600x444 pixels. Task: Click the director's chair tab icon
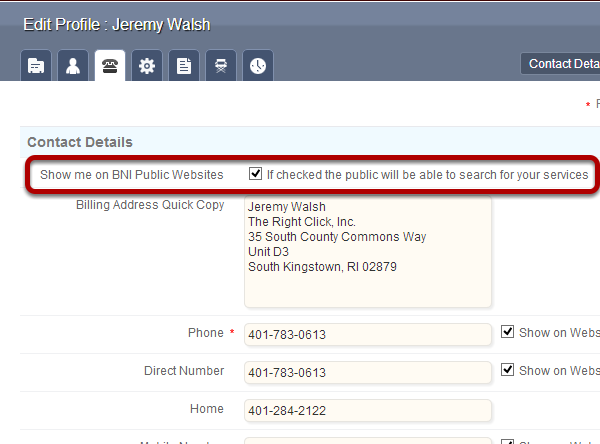click(221, 66)
